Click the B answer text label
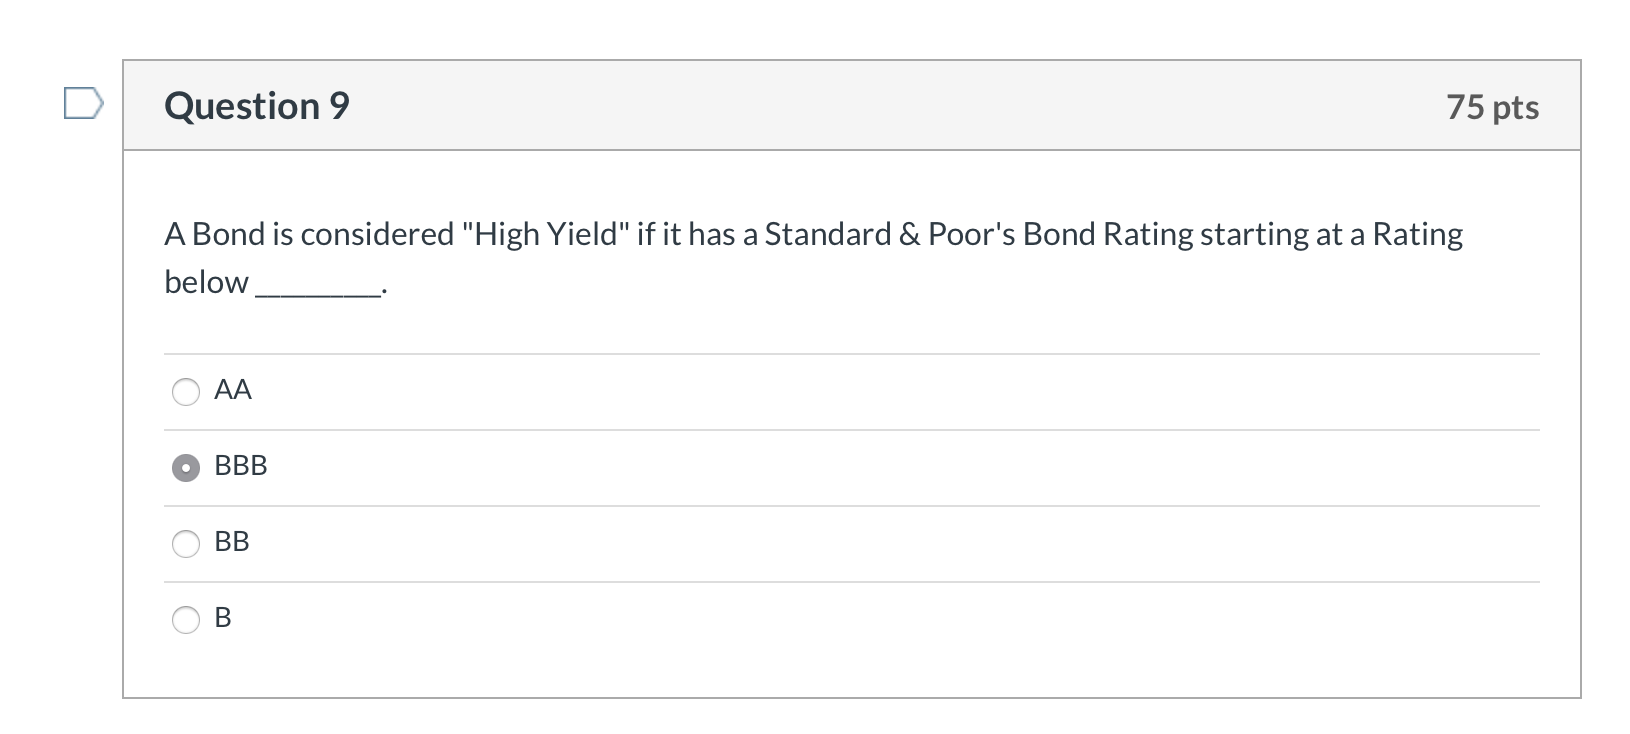The height and width of the screenshot is (734, 1630). pos(224,618)
